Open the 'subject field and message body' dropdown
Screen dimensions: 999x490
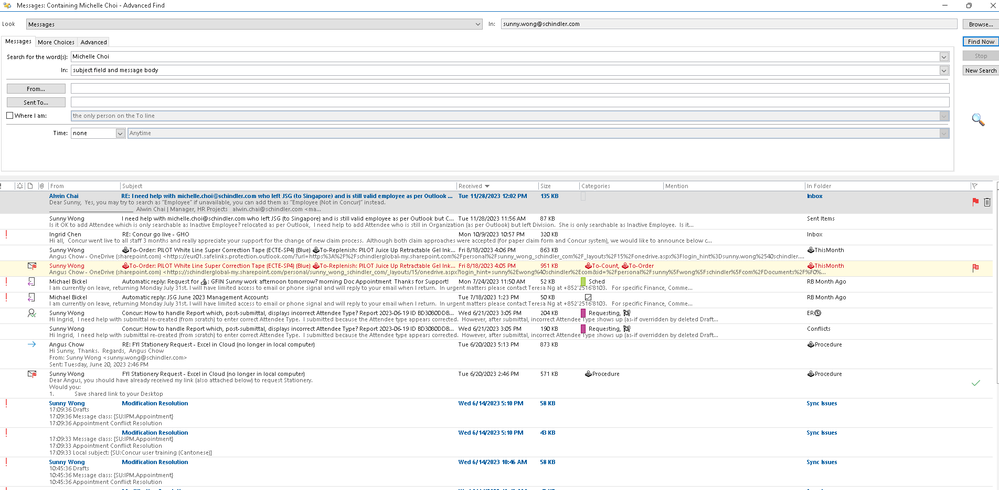coord(944,70)
